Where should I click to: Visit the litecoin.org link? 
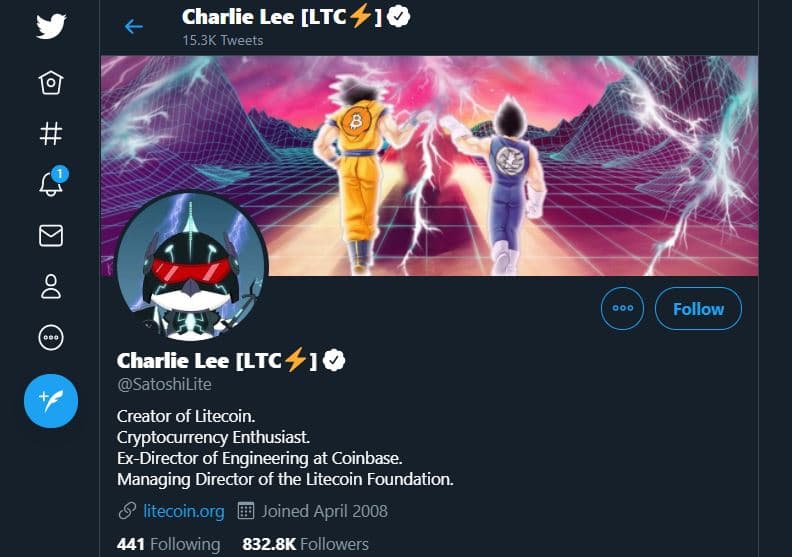184,511
